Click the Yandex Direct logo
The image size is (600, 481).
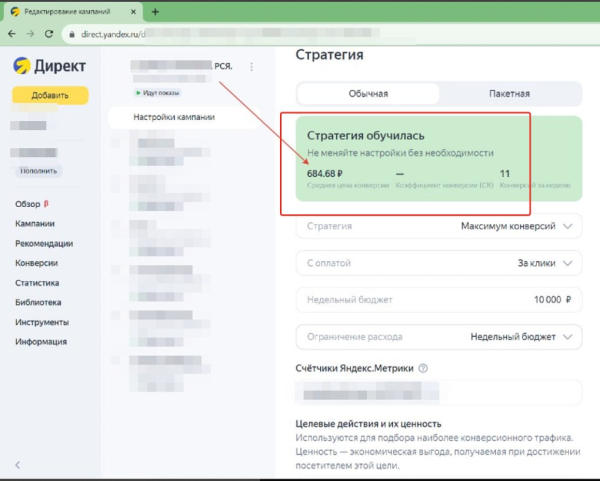coord(49,66)
